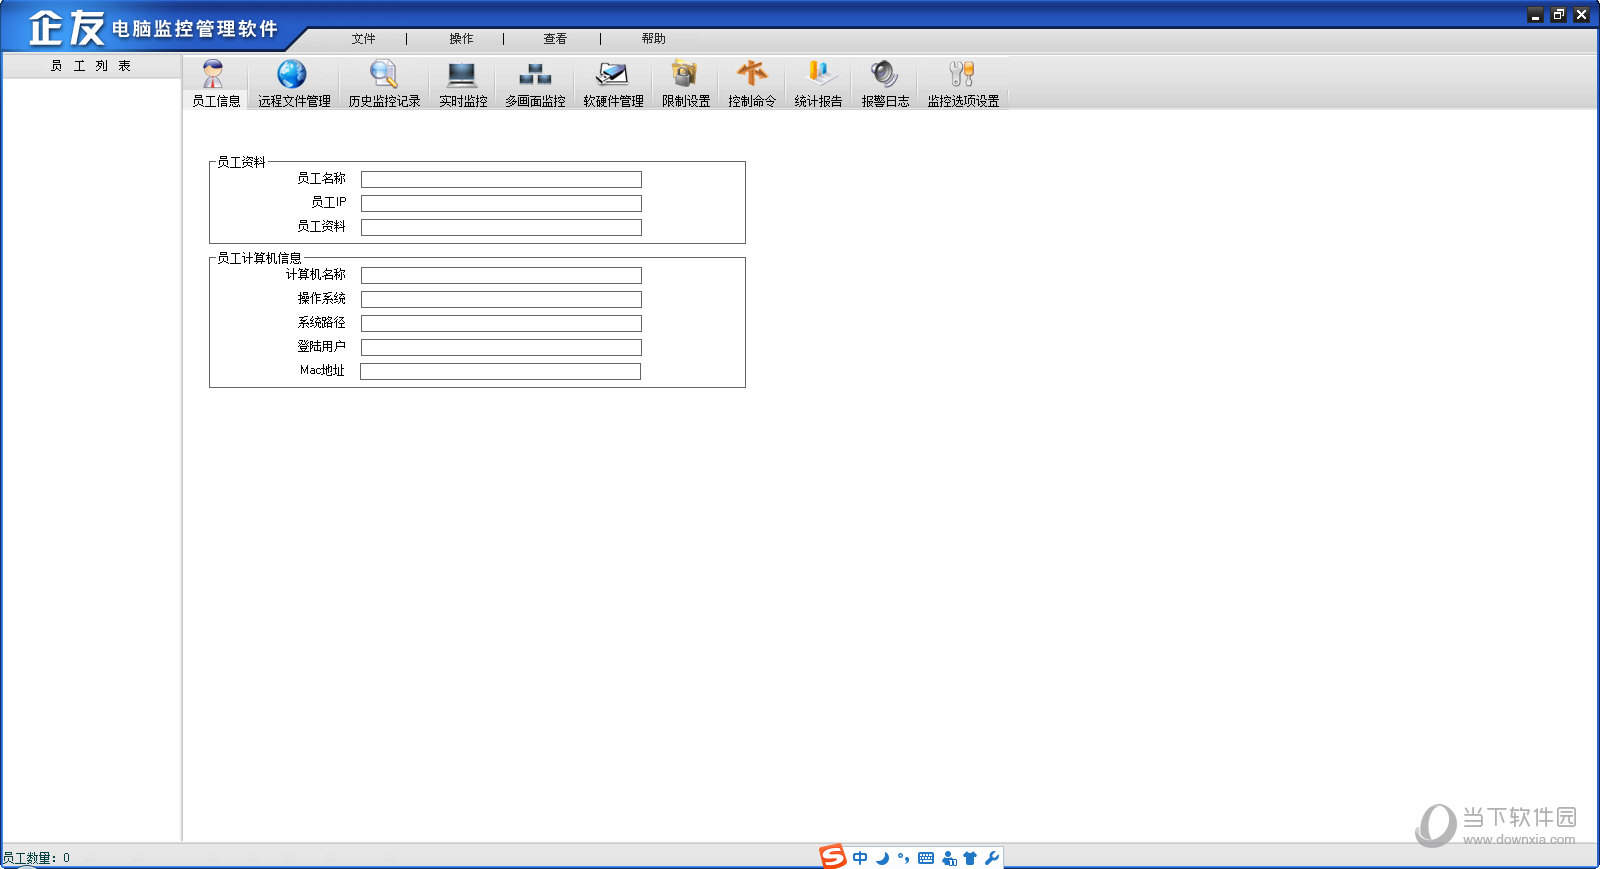This screenshot has height=869, width=1600.
Task: Select the 员工列表 panel header
Action: coord(91,66)
